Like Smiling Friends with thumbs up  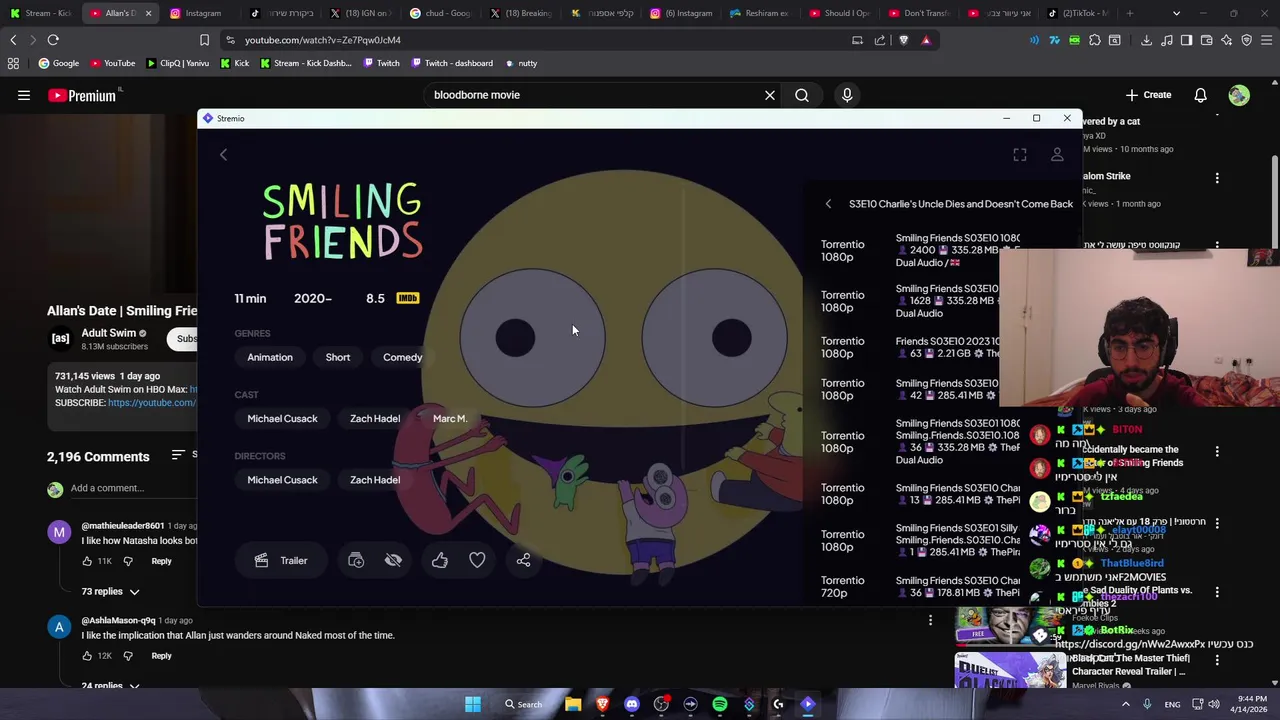pyautogui.click(x=440, y=561)
